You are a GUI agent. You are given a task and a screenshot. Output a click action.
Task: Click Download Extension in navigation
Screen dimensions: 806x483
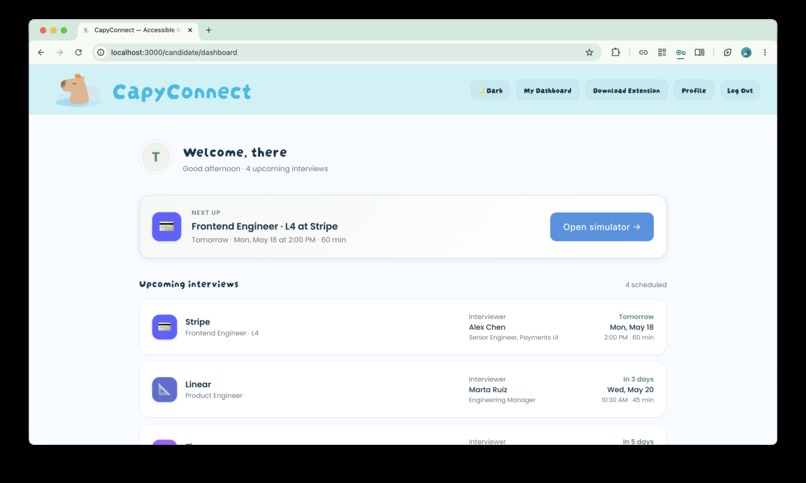pyautogui.click(x=627, y=90)
